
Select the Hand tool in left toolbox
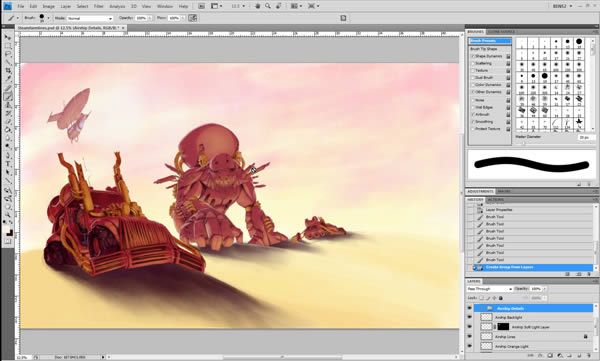pyautogui.click(x=8, y=207)
